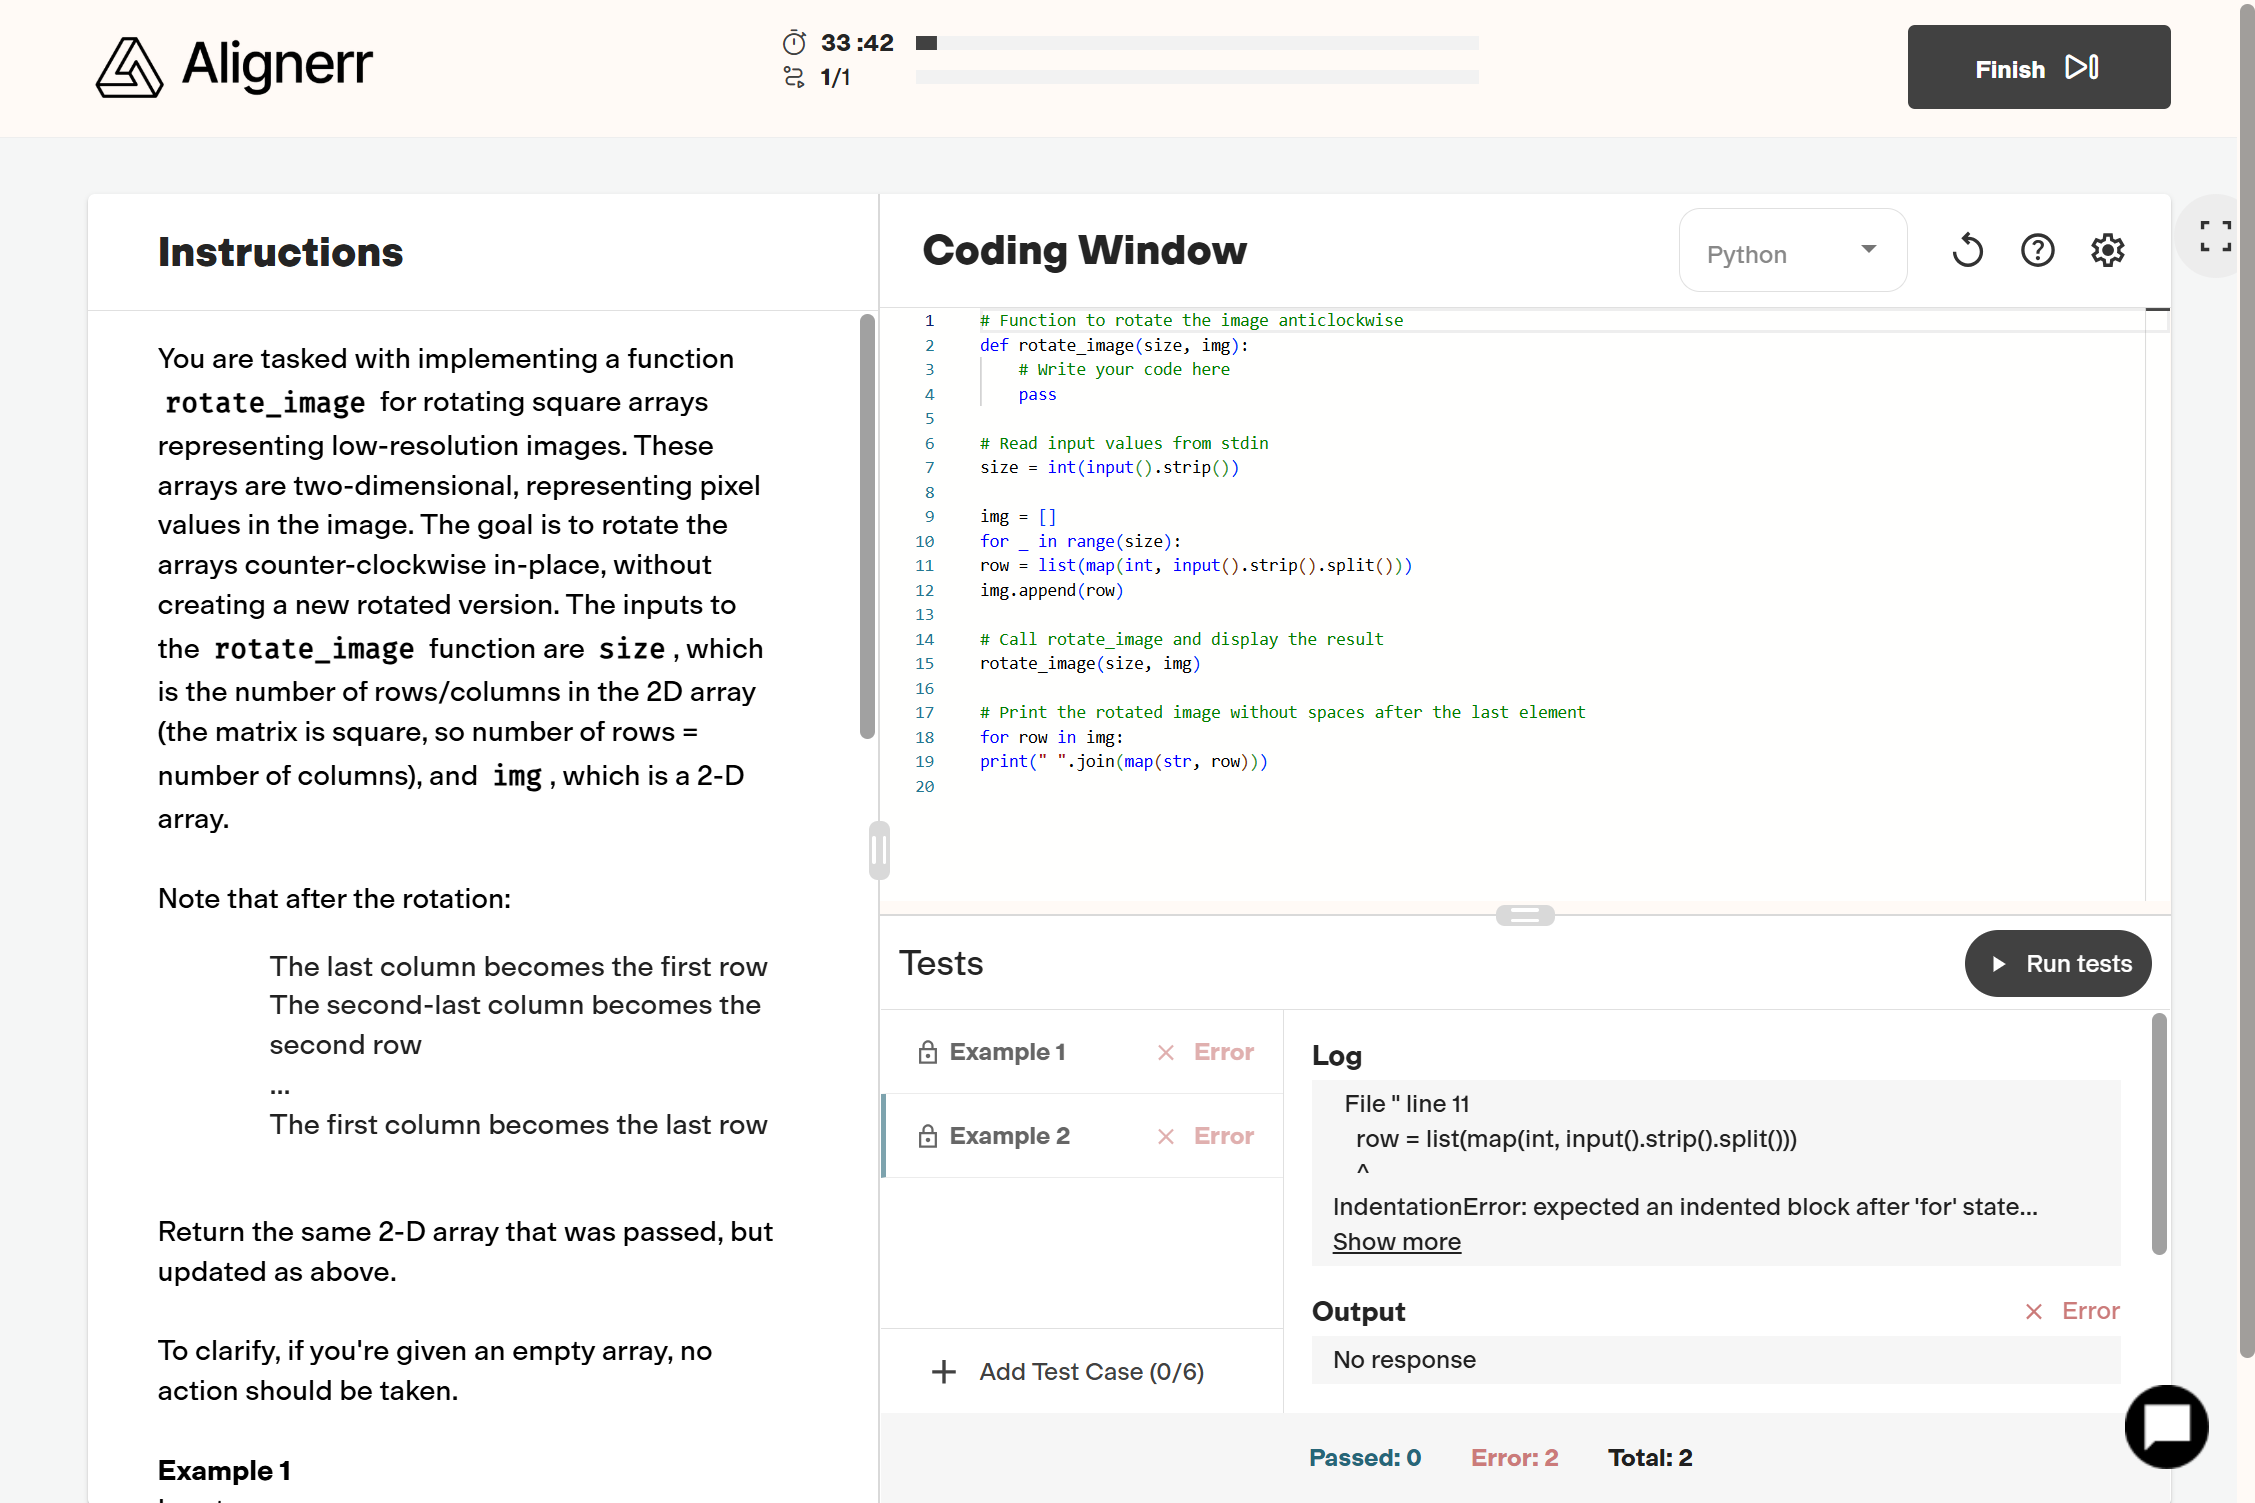2255x1503 pixels.
Task: Click the 33:42 timer text
Action: pos(856,43)
